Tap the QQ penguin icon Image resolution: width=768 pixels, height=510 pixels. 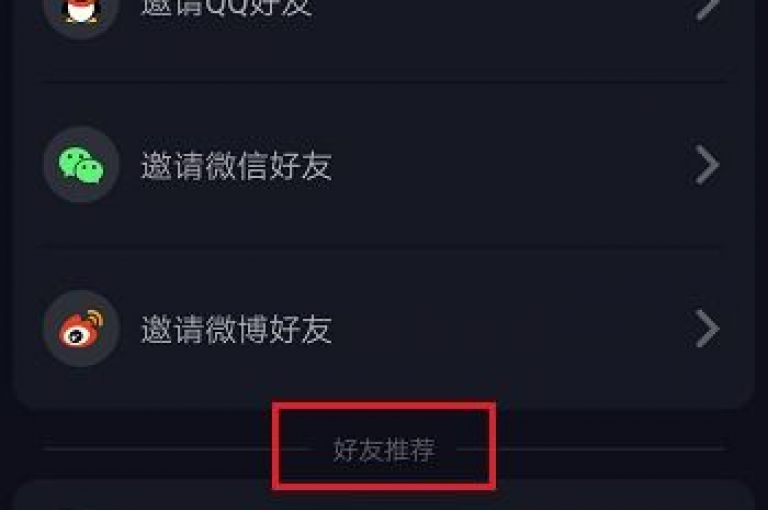tap(81, 10)
